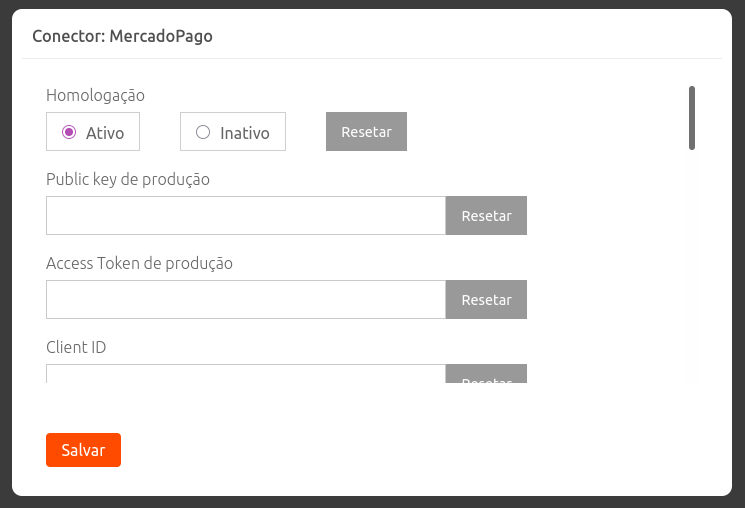Viewport: 745px width, 508px height.
Task: Click the Public key de produção label
Action: pos(128,180)
